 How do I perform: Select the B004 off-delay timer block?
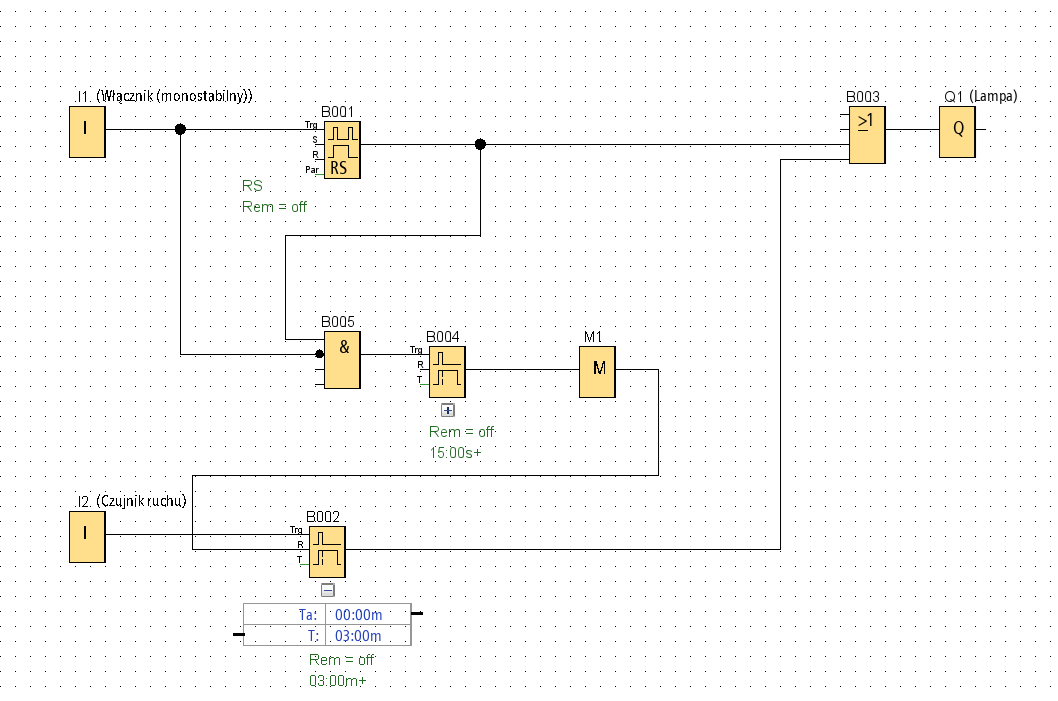coord(447,372)
